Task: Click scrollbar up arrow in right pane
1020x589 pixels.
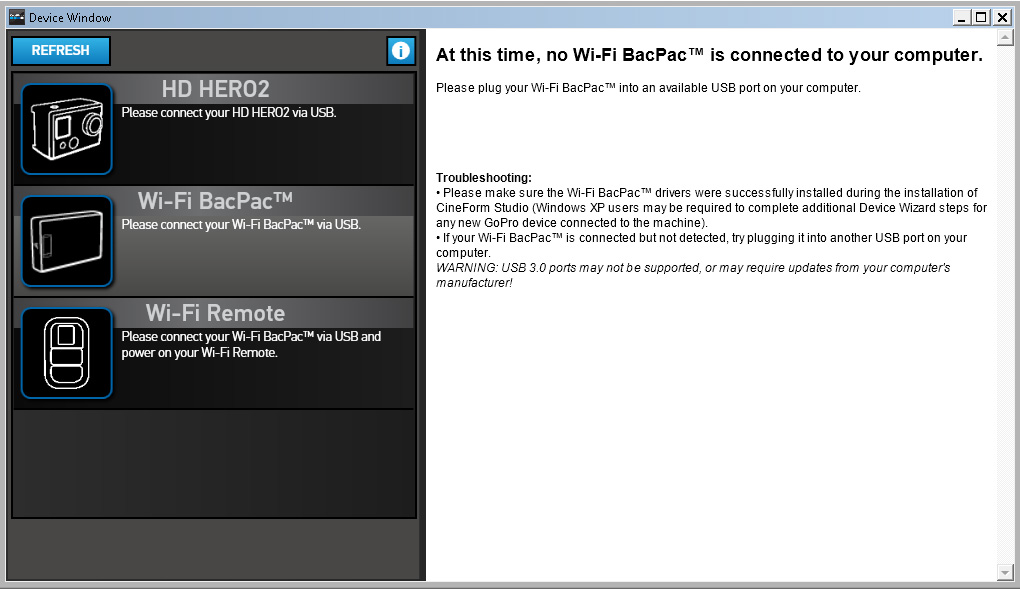Action: (x=1005, y=38)
